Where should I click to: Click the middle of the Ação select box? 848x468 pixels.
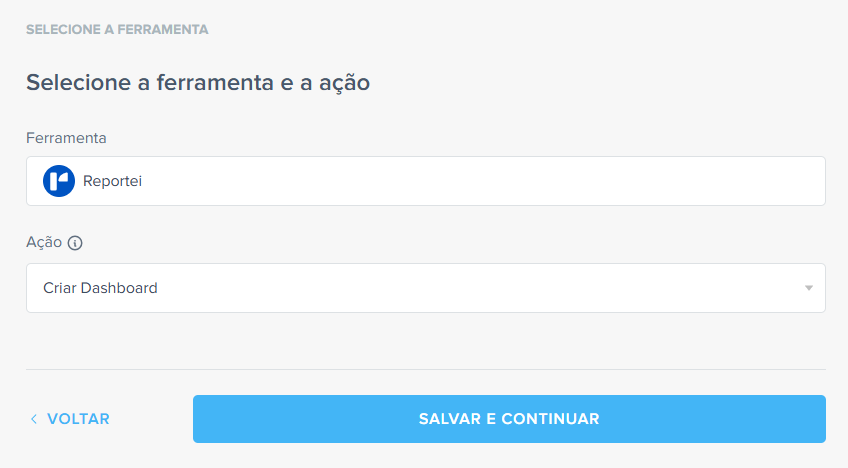pos(425,288)
